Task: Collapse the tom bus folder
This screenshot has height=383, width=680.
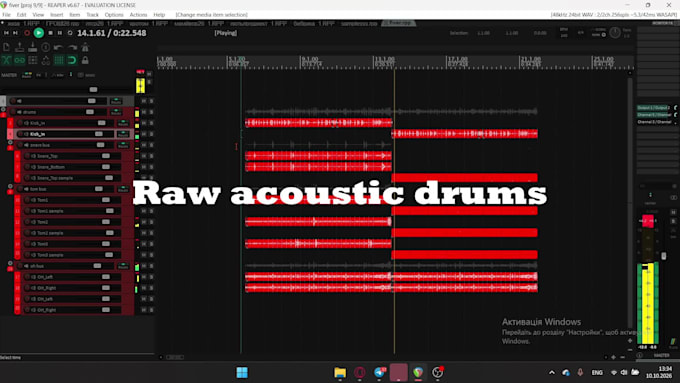Action: coord(10,186)
